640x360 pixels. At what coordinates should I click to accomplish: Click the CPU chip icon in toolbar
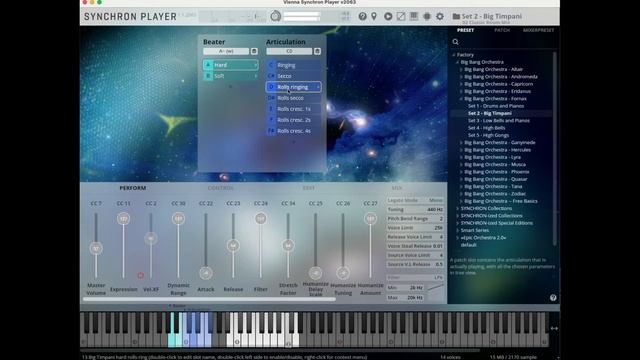pyautogui.click(x=427, y=16)
